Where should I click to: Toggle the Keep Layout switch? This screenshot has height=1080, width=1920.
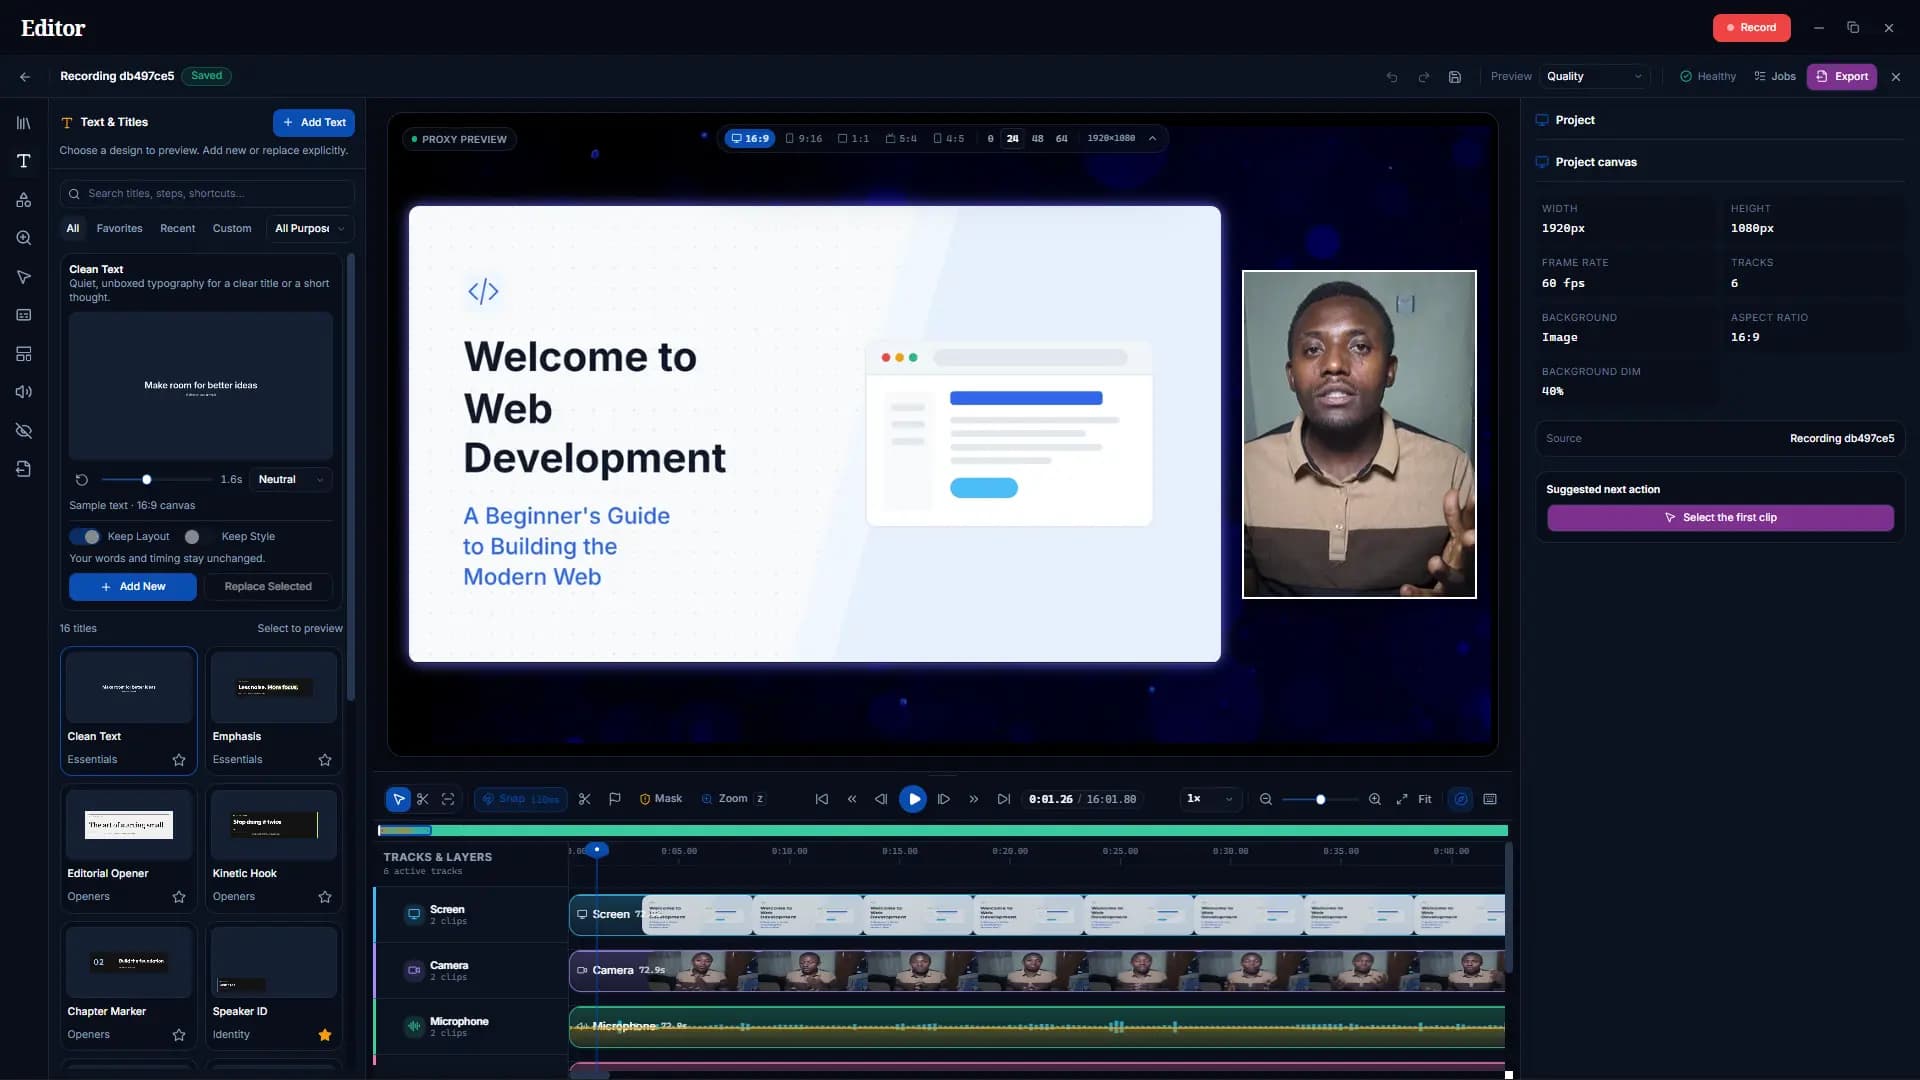(85, 537)
